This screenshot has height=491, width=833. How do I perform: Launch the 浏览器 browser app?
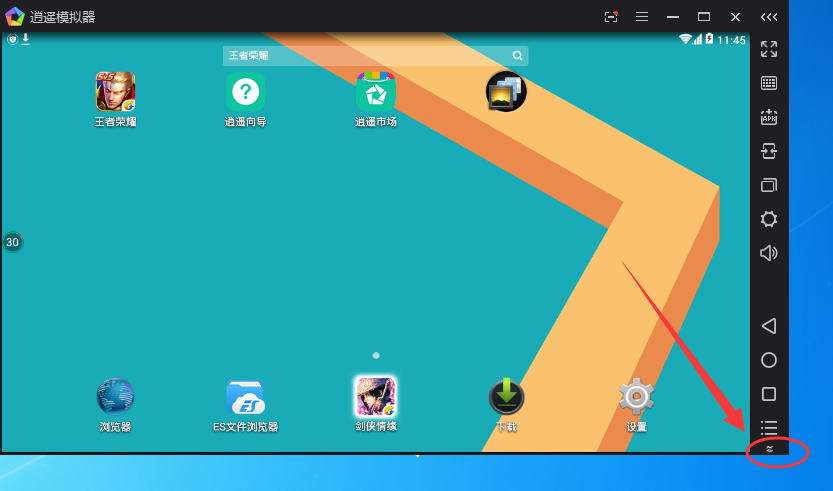(115, 396)
